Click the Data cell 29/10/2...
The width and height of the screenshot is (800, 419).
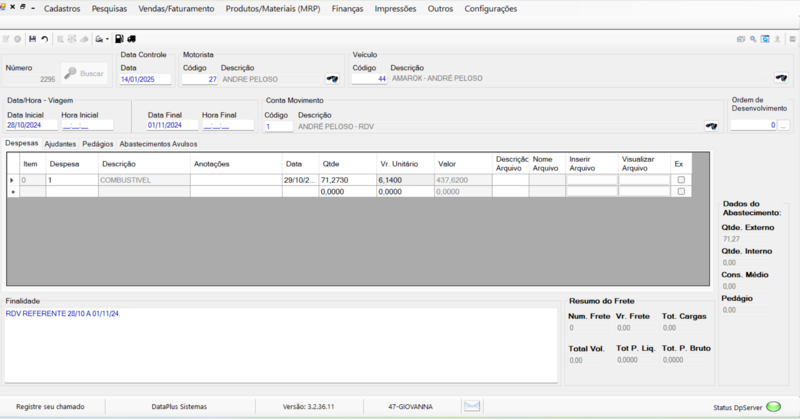[301, 180]
